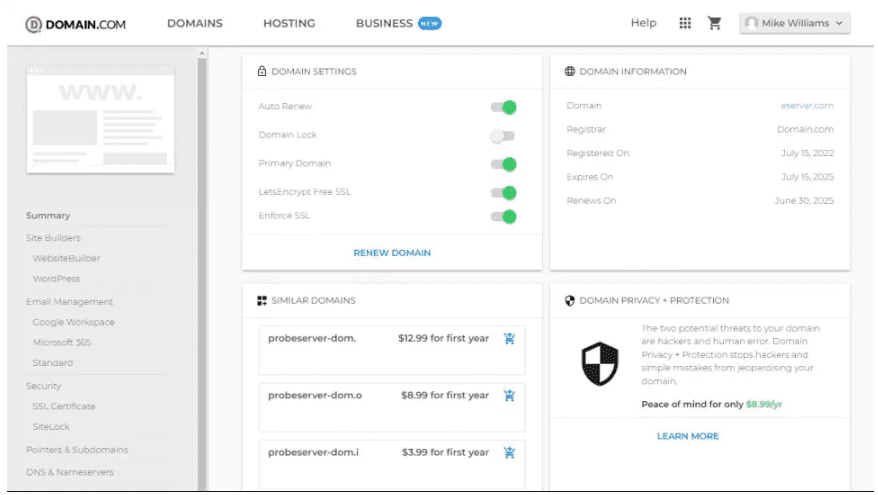Open Google Workspace sidebar item
The width and height of the screenshot is (878, 495).
pos(73,322)
